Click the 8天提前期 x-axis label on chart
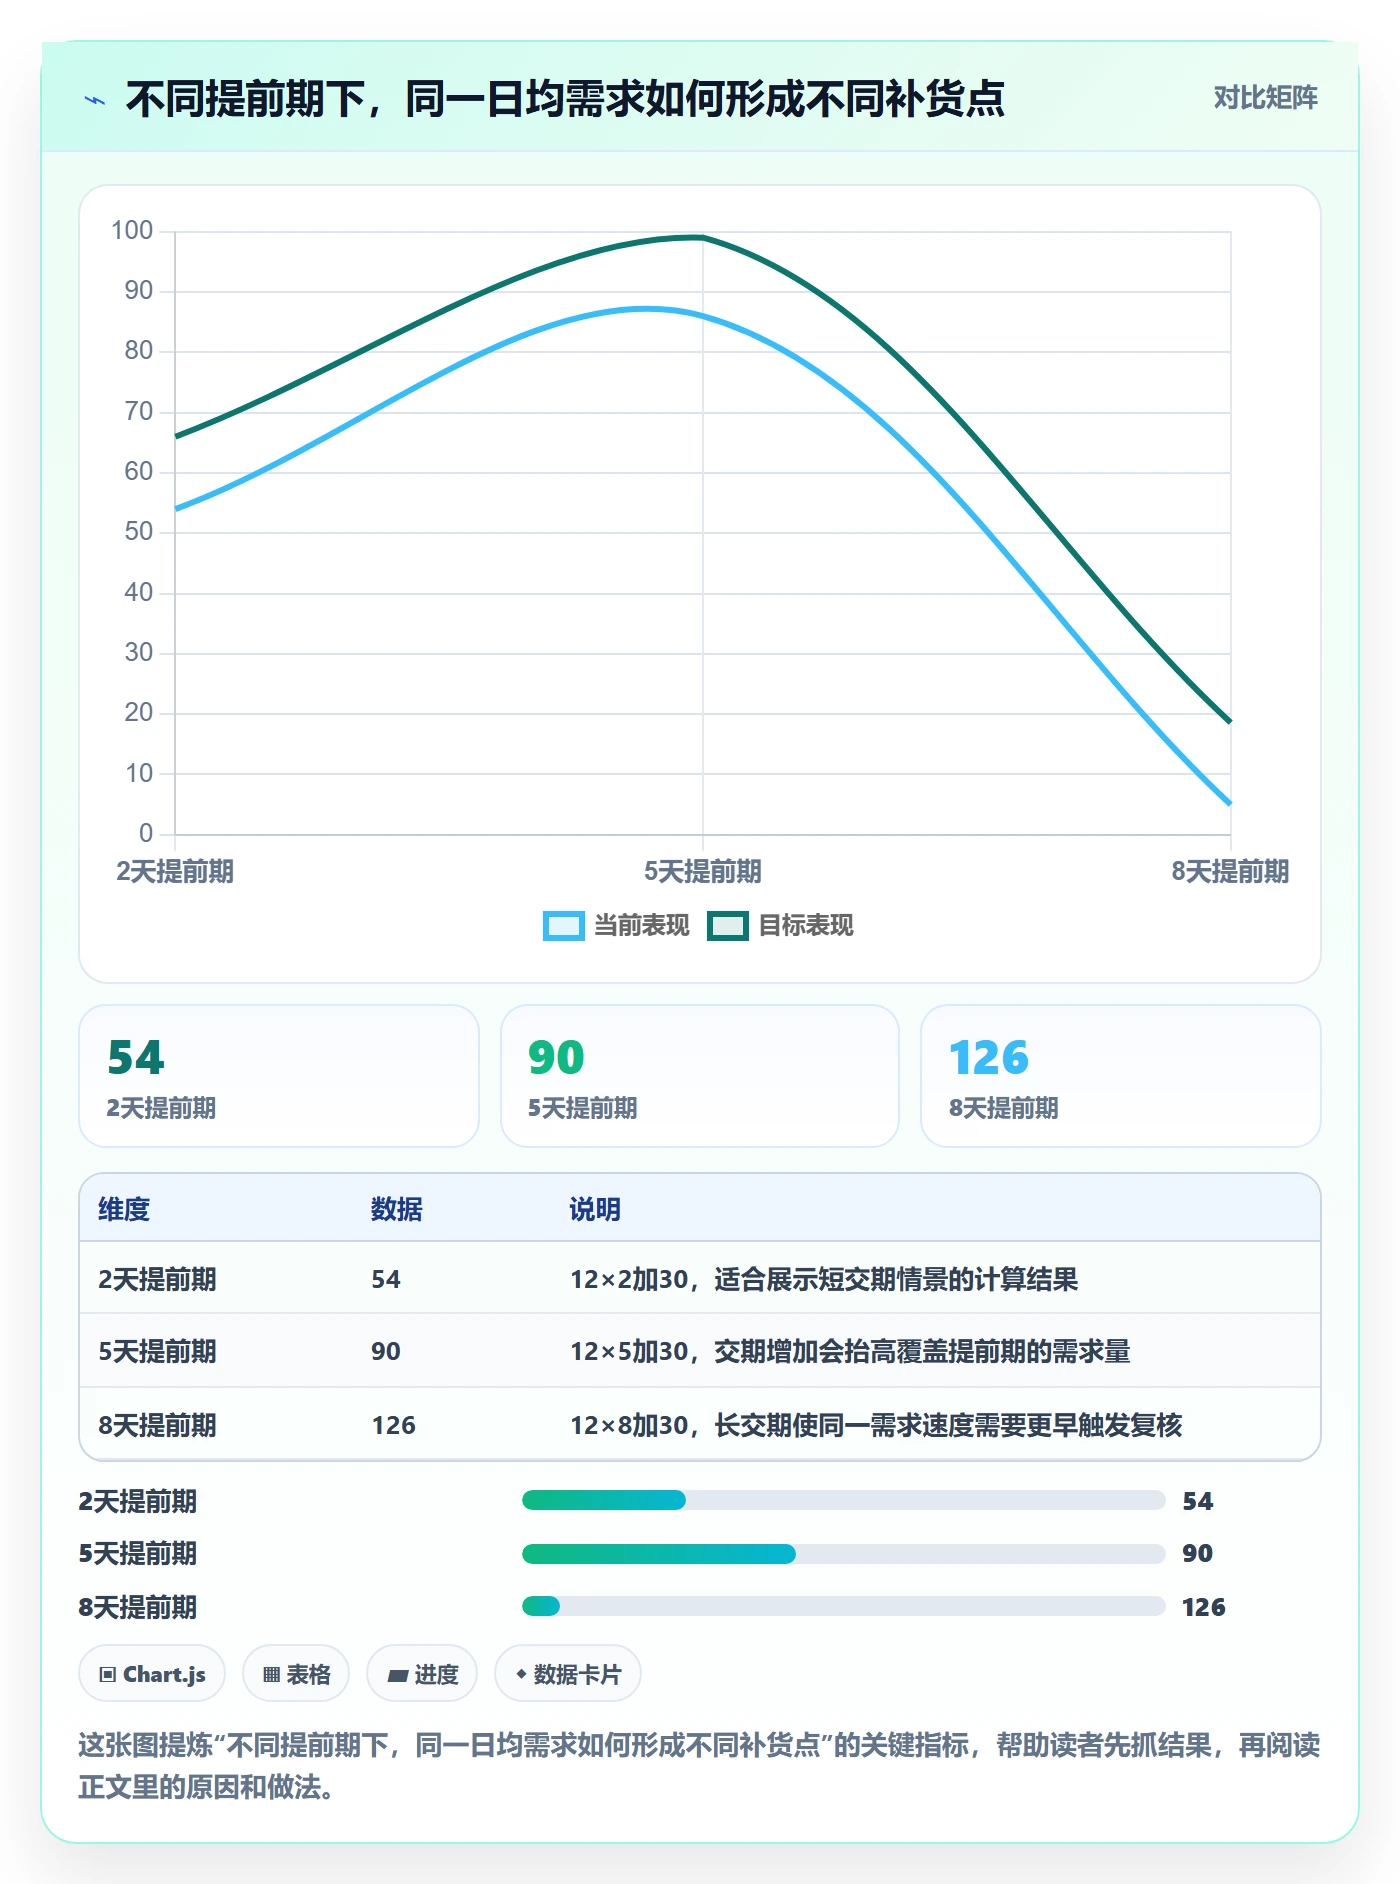 pyautogui.click(x=1230, y=871)
